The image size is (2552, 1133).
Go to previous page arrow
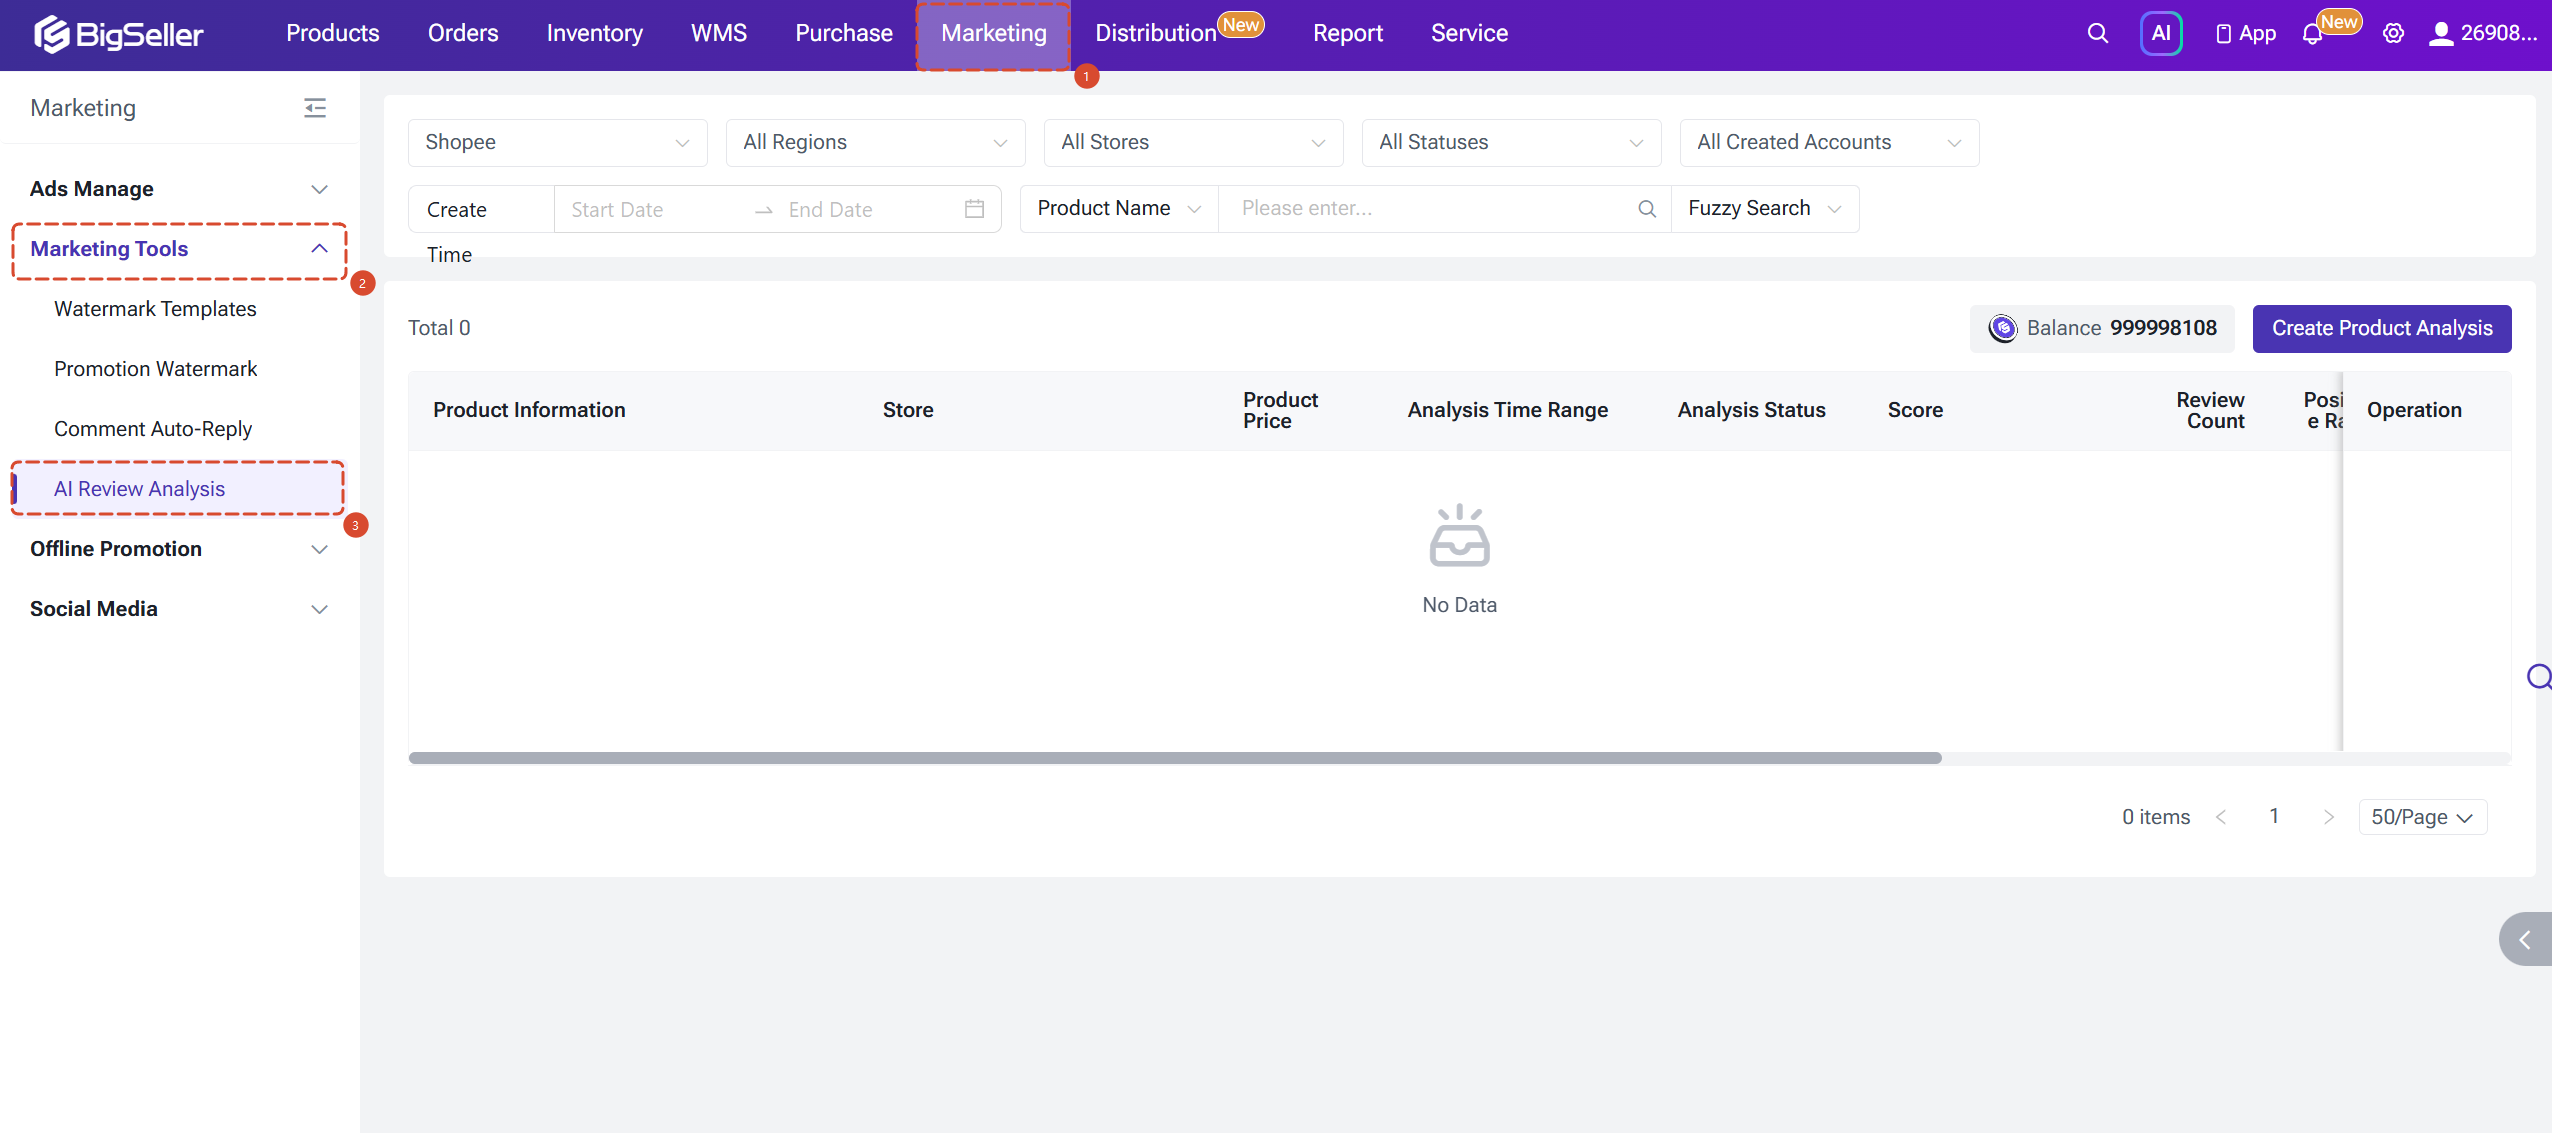[x=2221, y=817]
